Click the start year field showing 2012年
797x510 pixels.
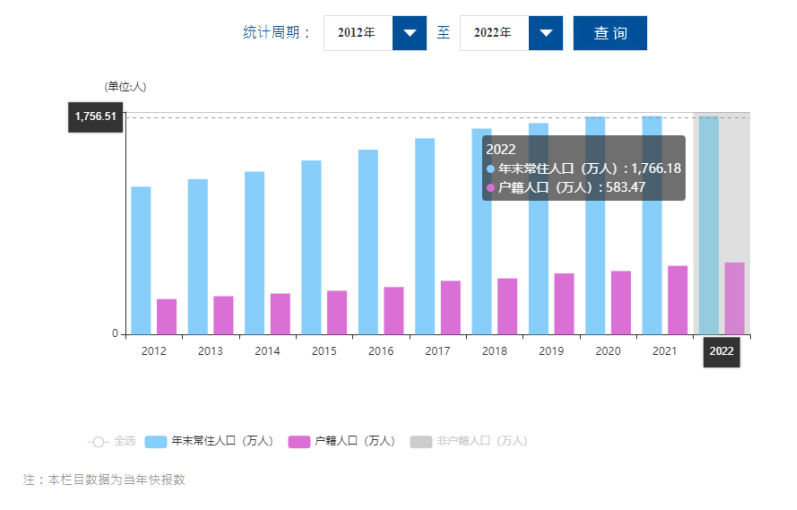[357, 33]
